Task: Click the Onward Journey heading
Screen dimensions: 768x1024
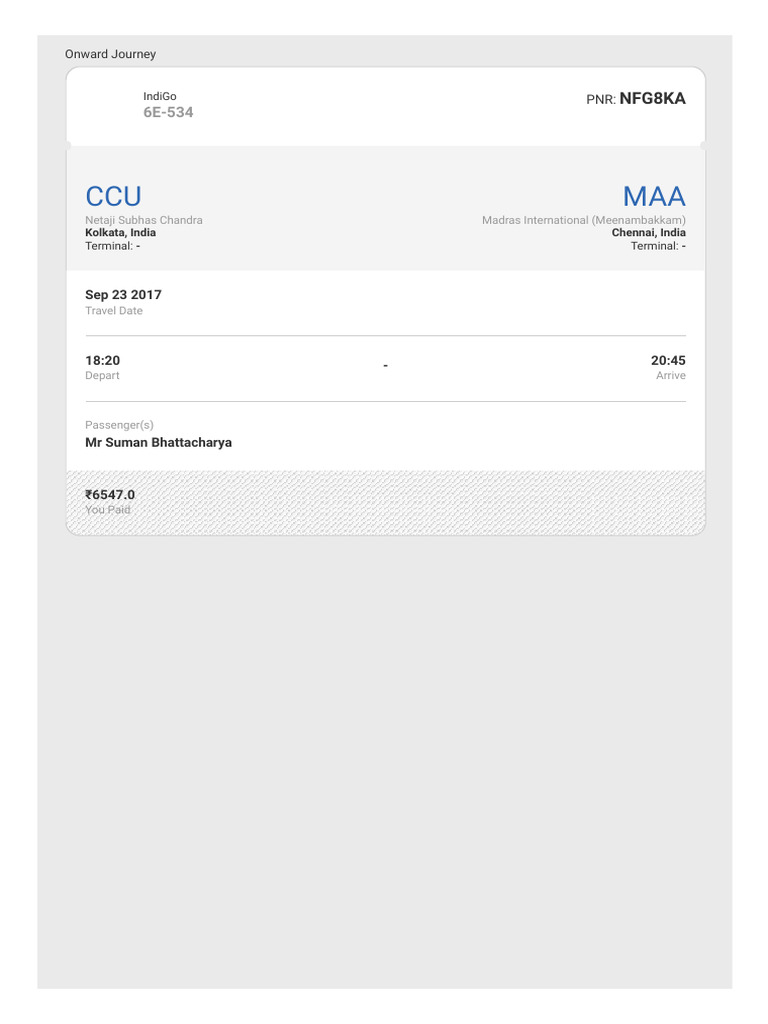Action: pyautogui.click(x=110, y=54)
